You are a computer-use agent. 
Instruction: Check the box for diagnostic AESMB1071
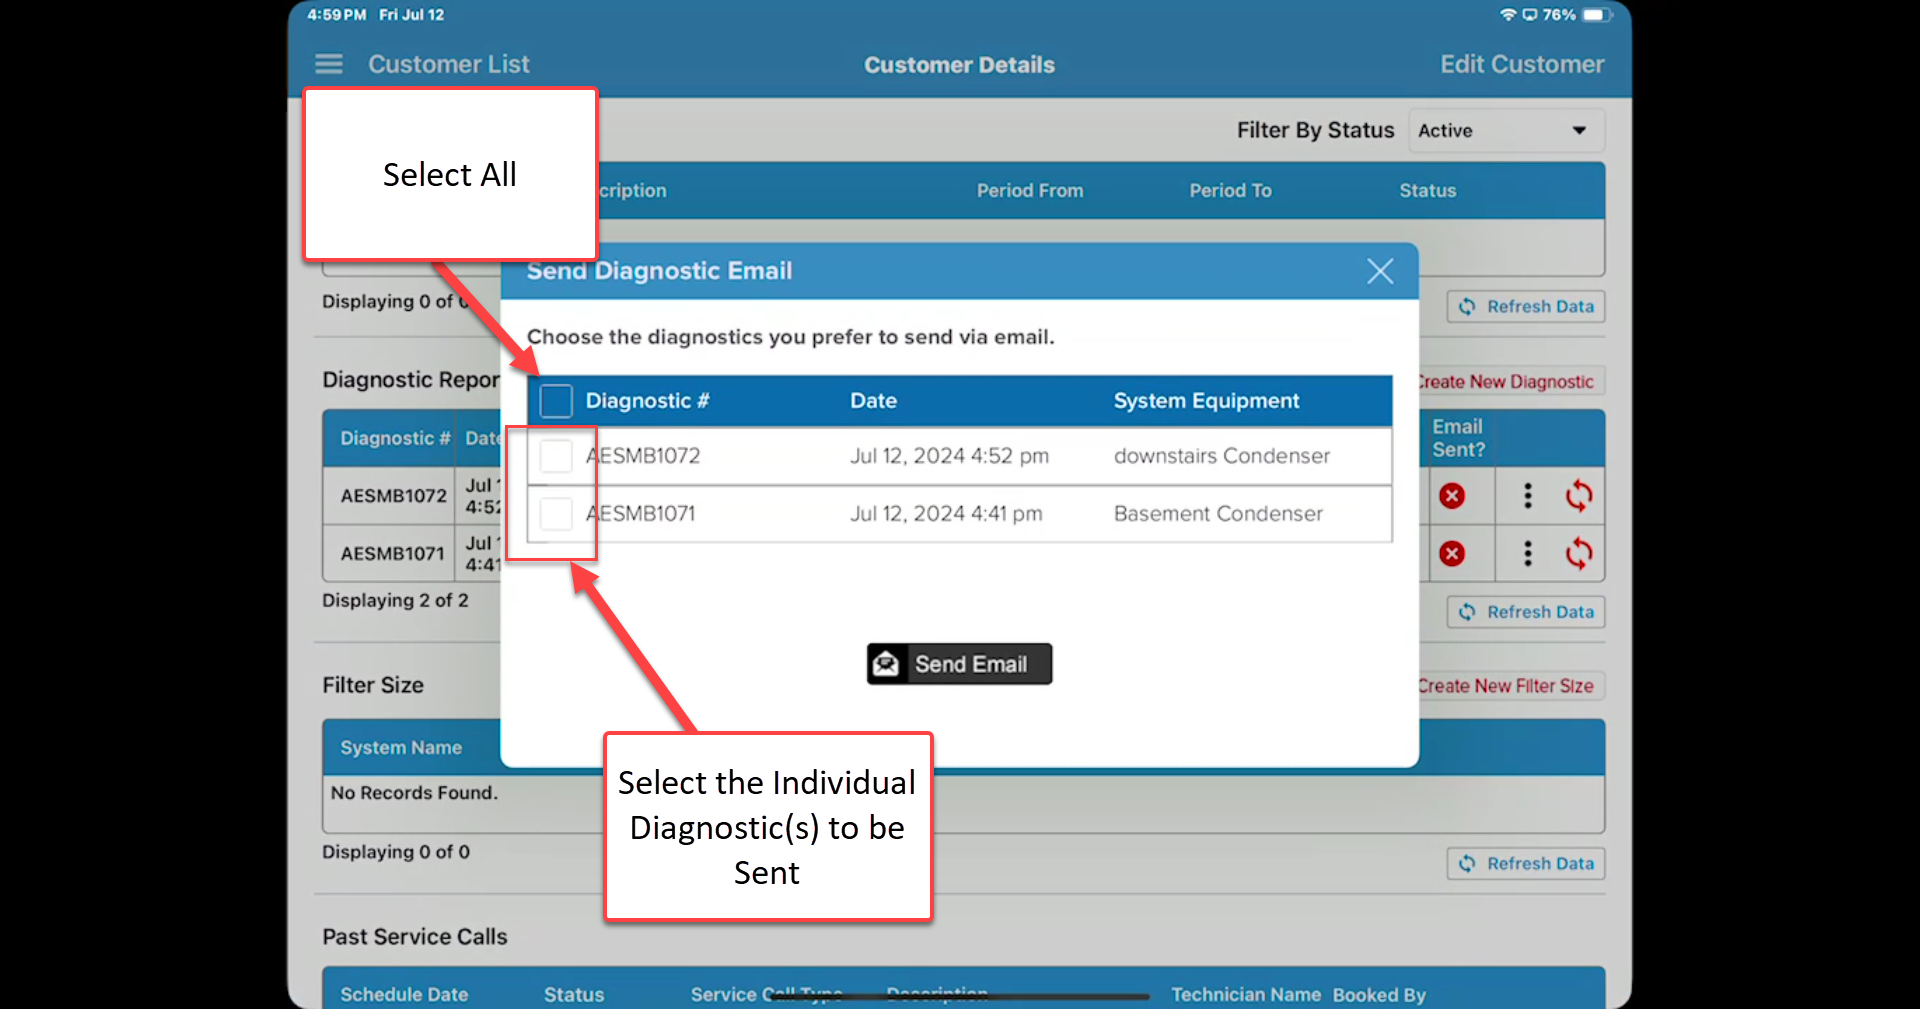556,514
